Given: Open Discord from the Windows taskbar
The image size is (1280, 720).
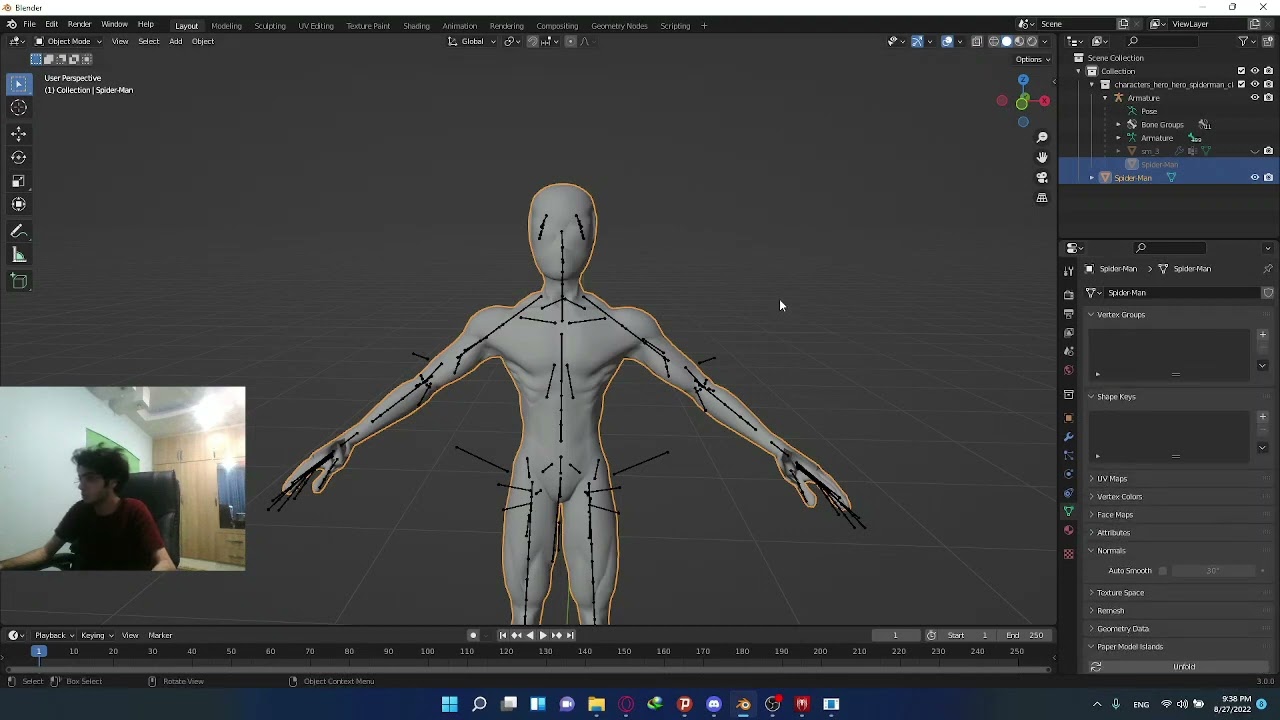Looking at the screenshot, I should point(714,704).
